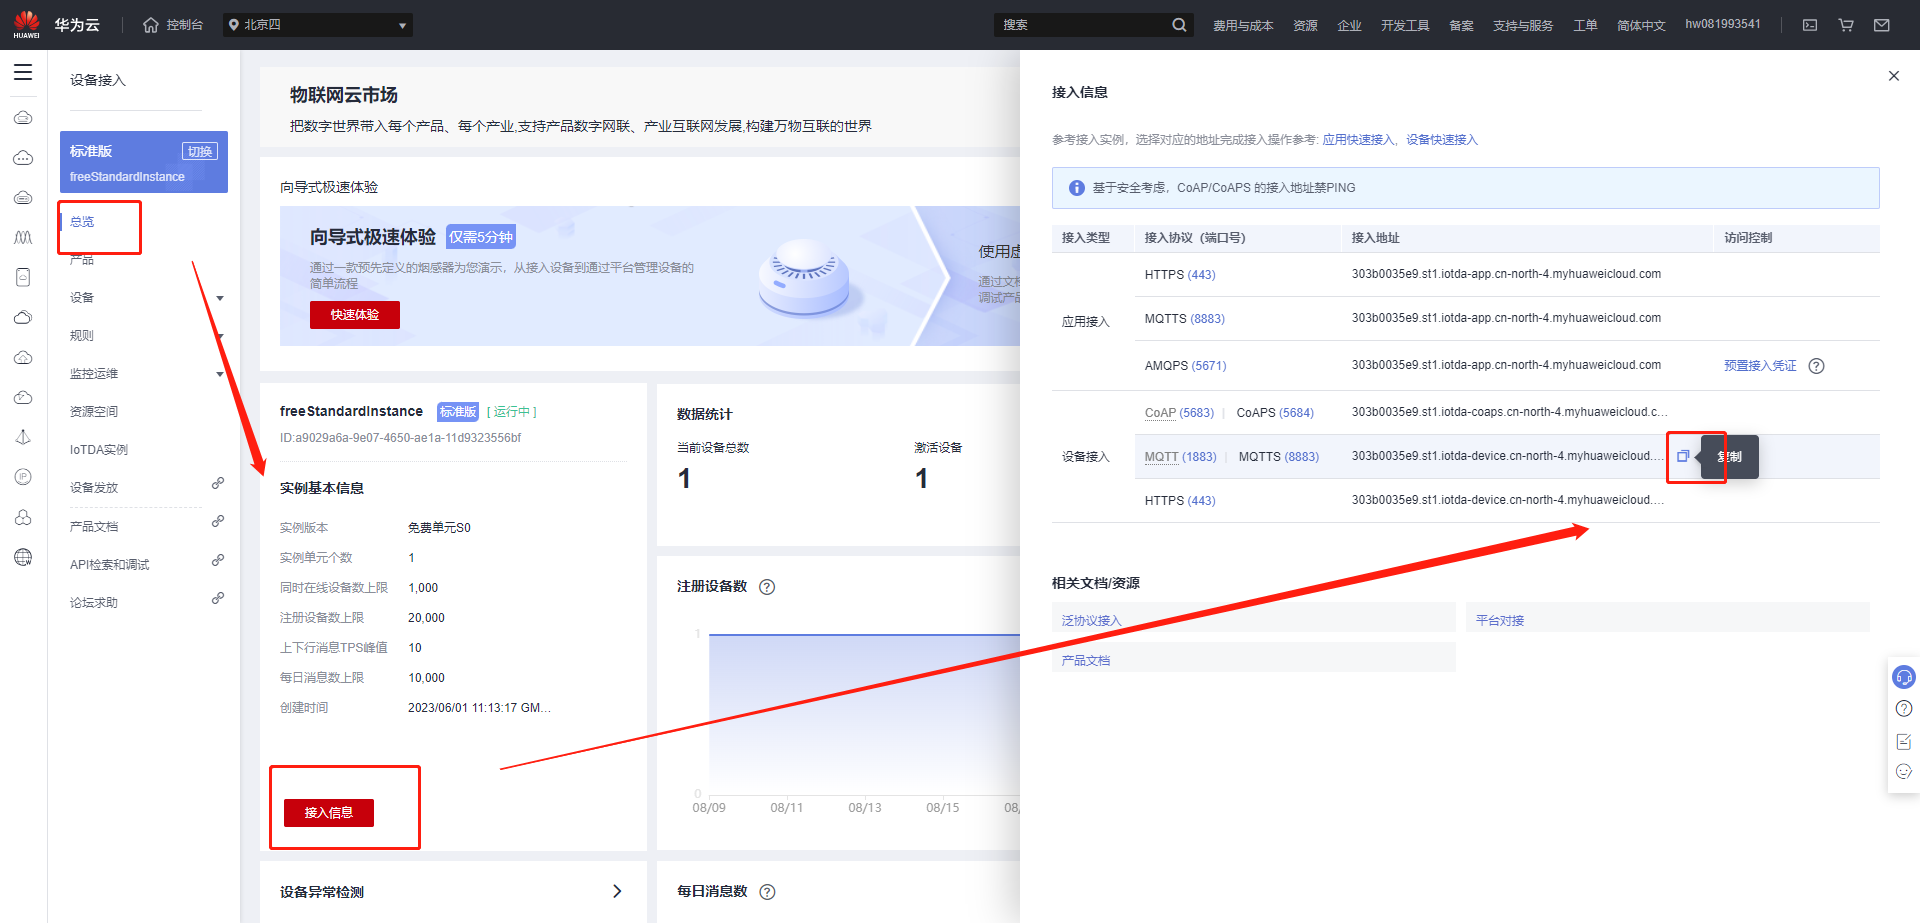The image size is (1920, 923).
Task: Open 支持与服务 top menu
Action: (1523, 25)
